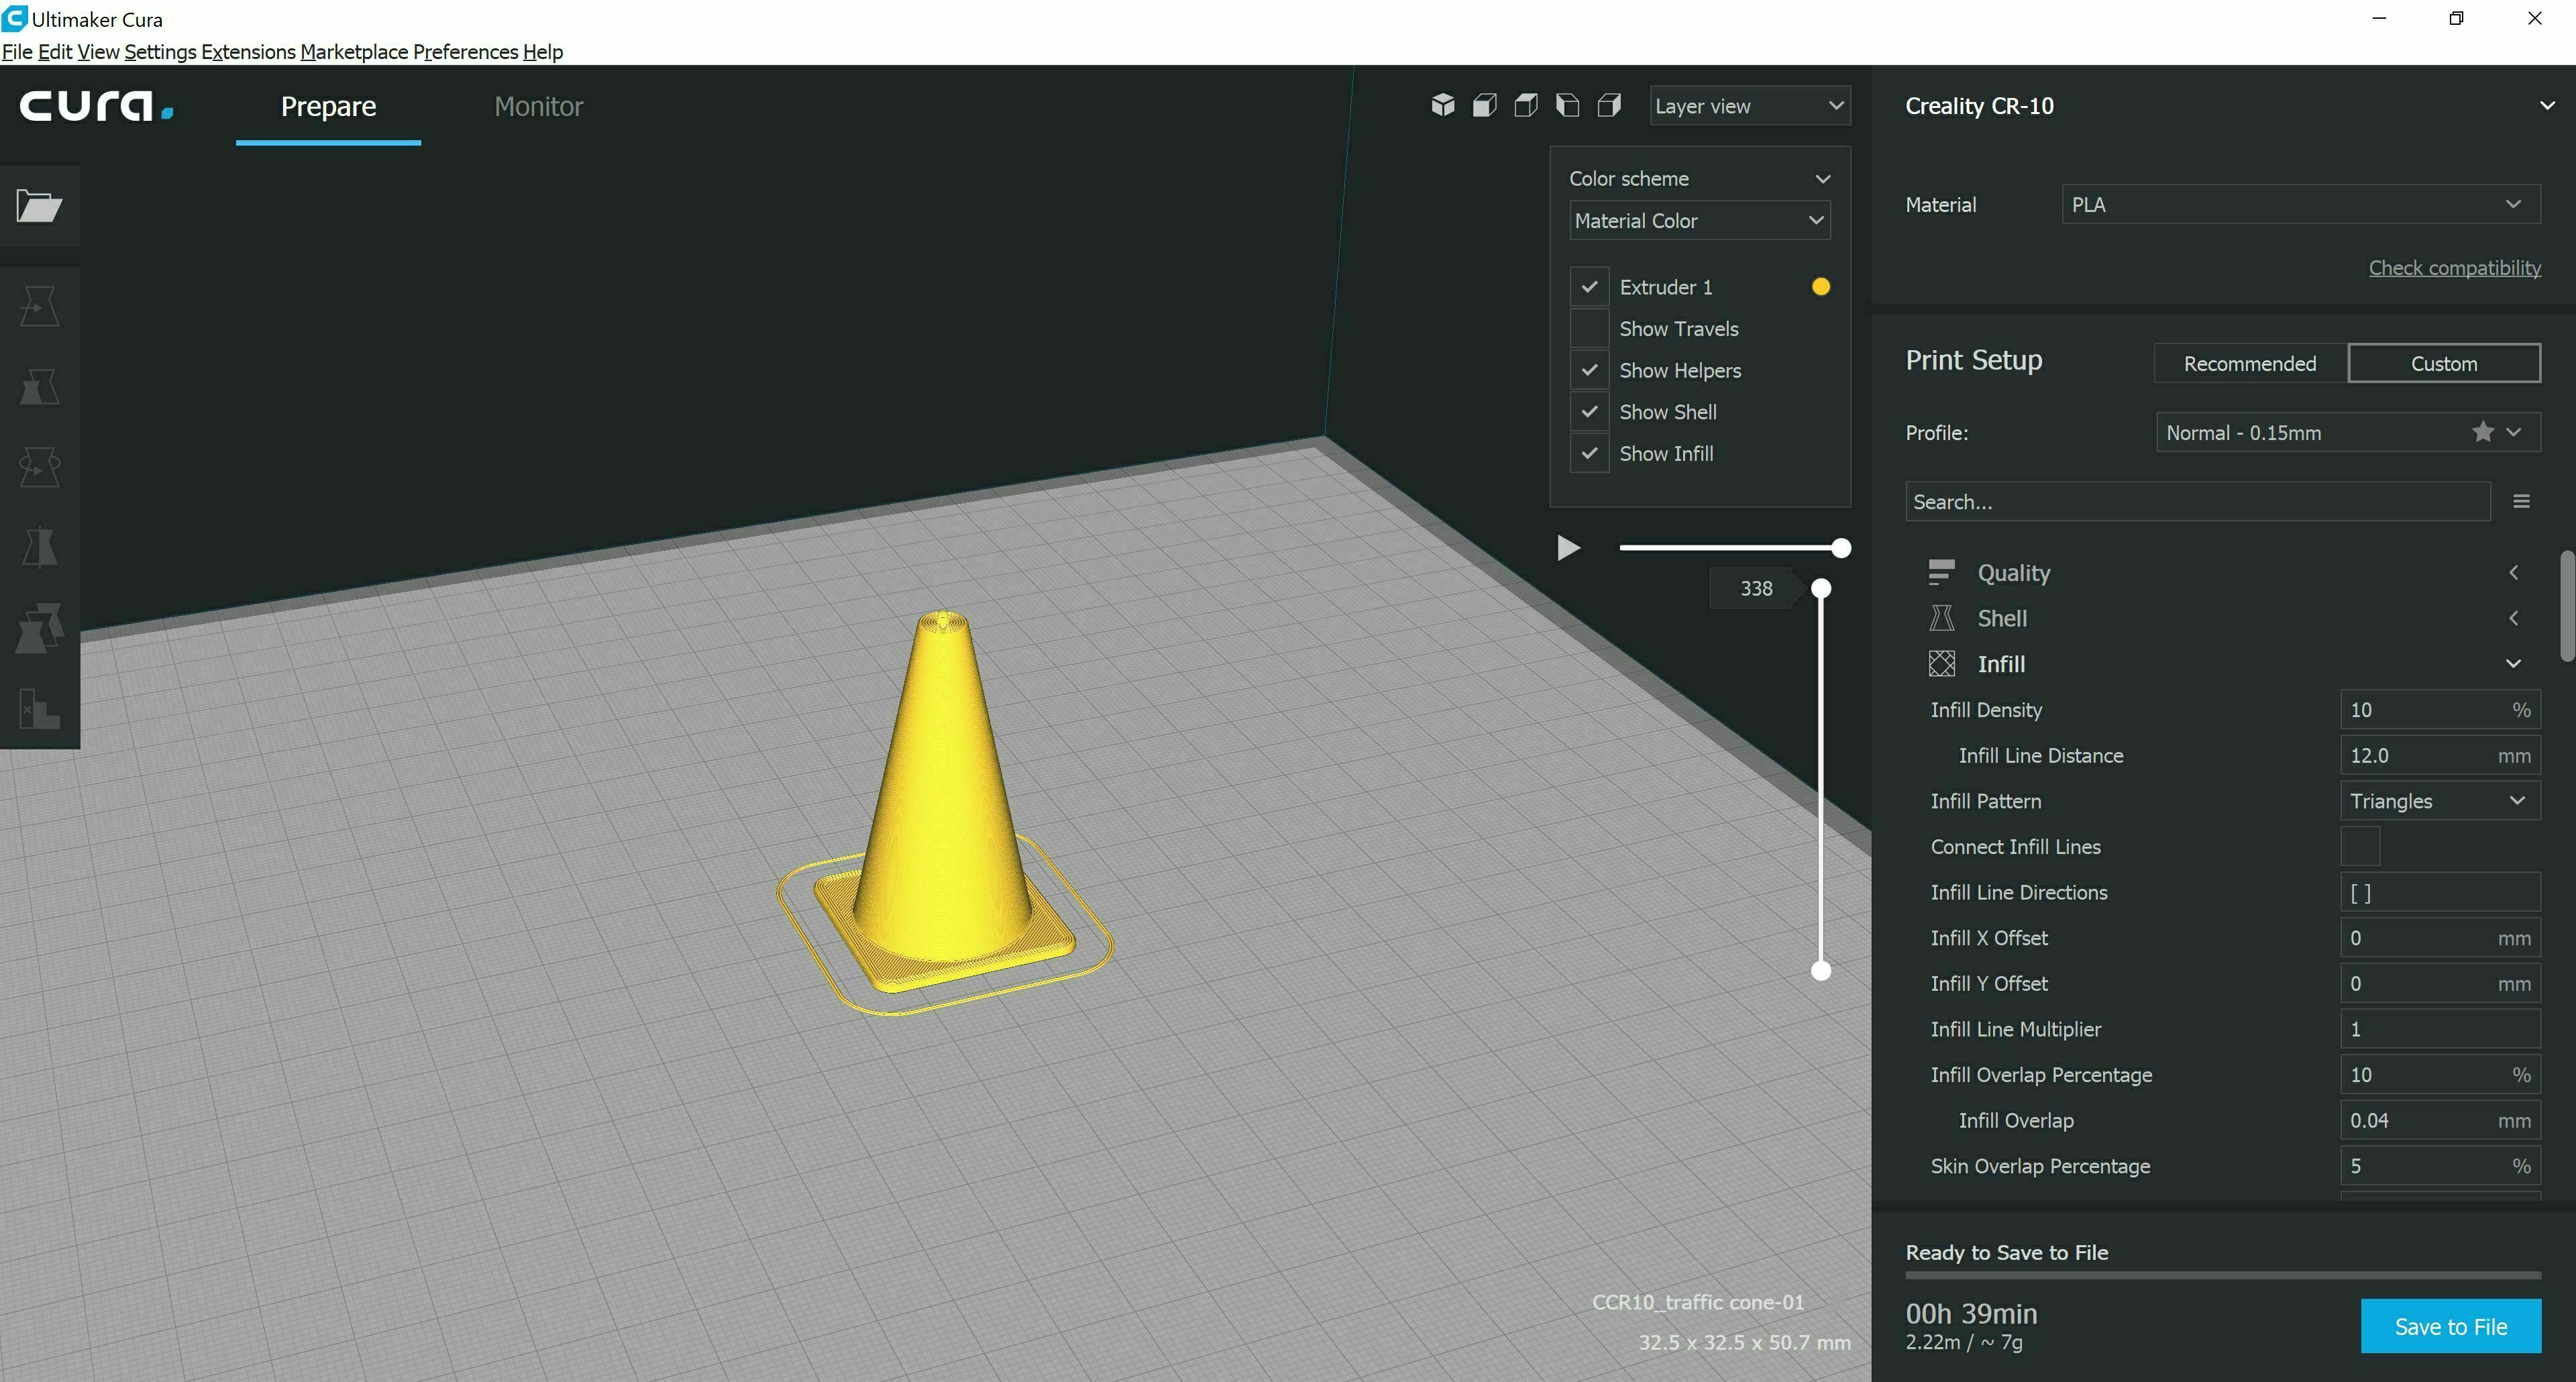Image resolution: width=2576 pixels, height=1382 pixels.
Task: Select the Move tool in left toolbar
Action: pos(39,306)
